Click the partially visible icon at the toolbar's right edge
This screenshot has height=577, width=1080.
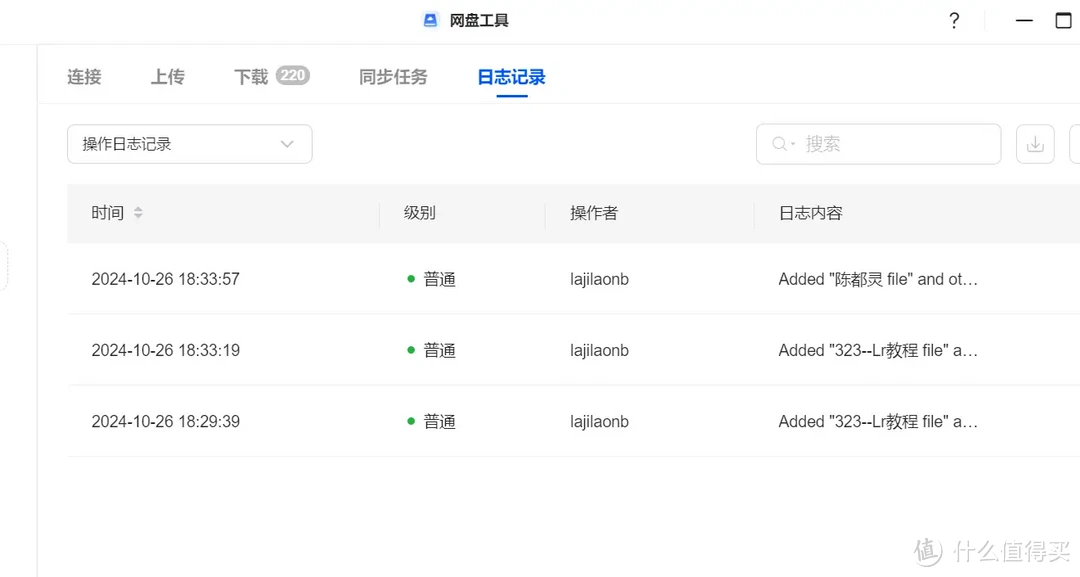coord(1076,144)
